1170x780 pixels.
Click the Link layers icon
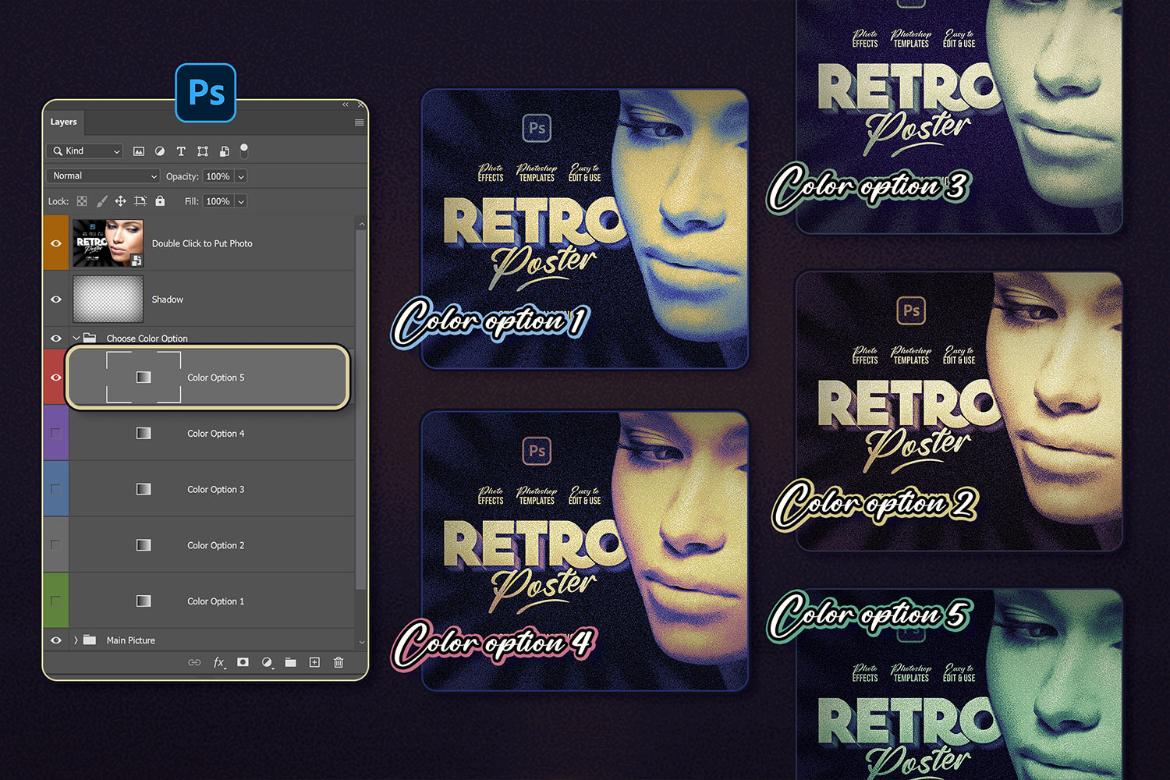tap(194, 663)
